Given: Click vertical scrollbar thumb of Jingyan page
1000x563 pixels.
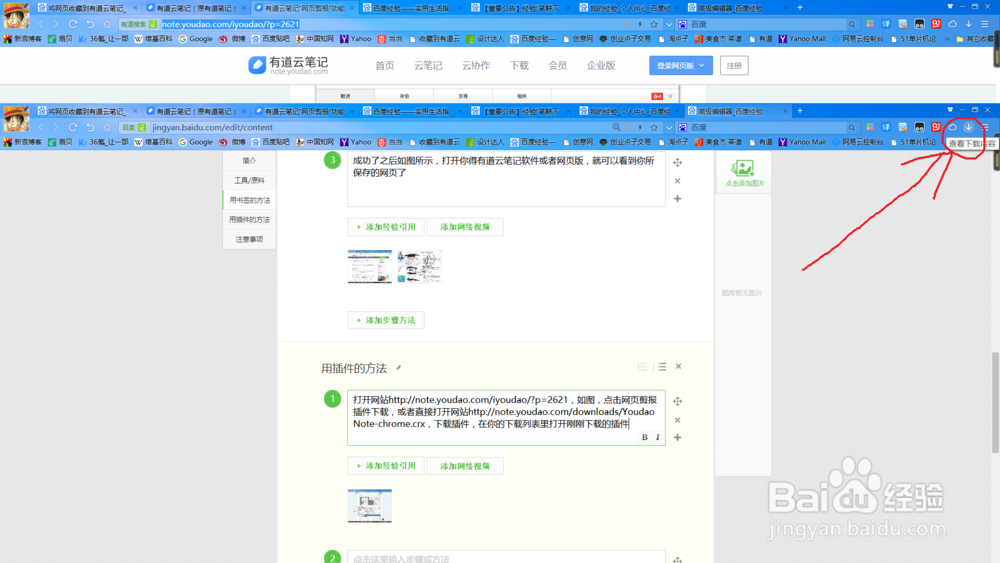Looking at the screenshot, I should click(x=995, y=402).
